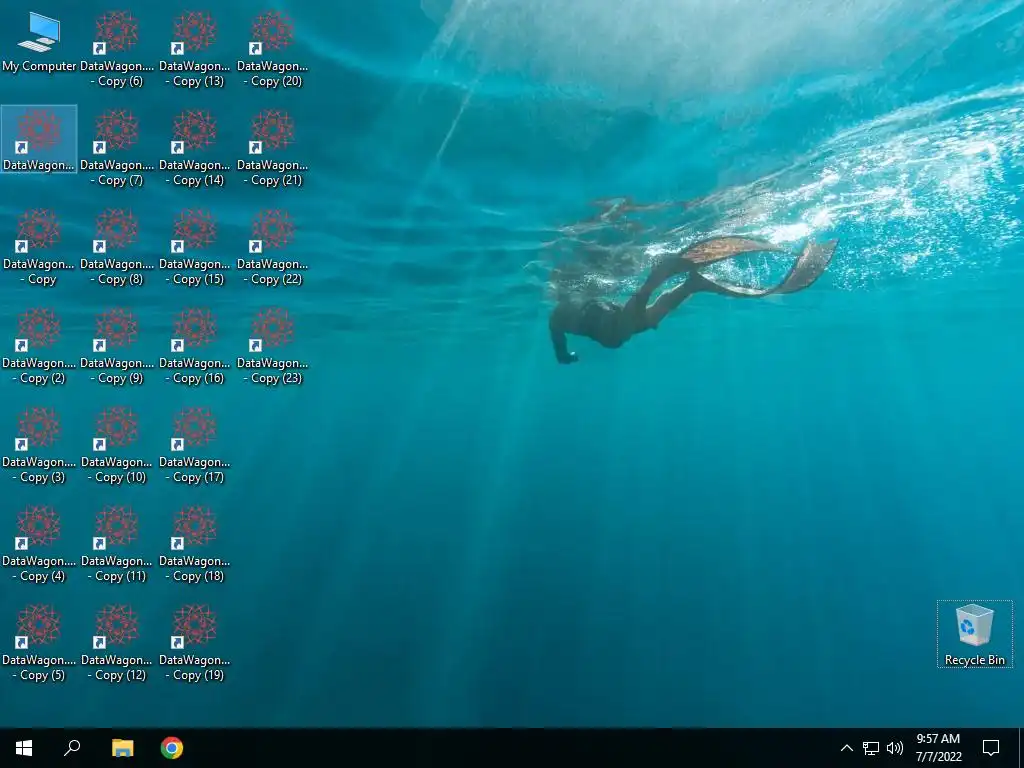The width and height of the screenshot is (1024, 768).
Task: Open taskbar search magnifier
Action: [x=72, y=748]
